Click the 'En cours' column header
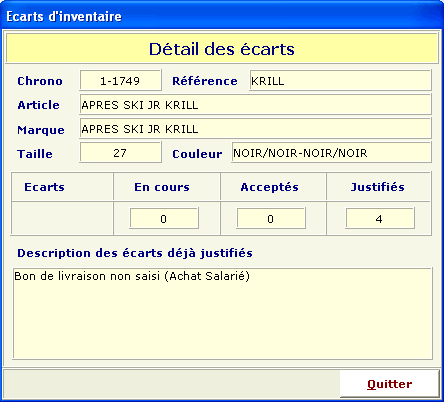 162,187
